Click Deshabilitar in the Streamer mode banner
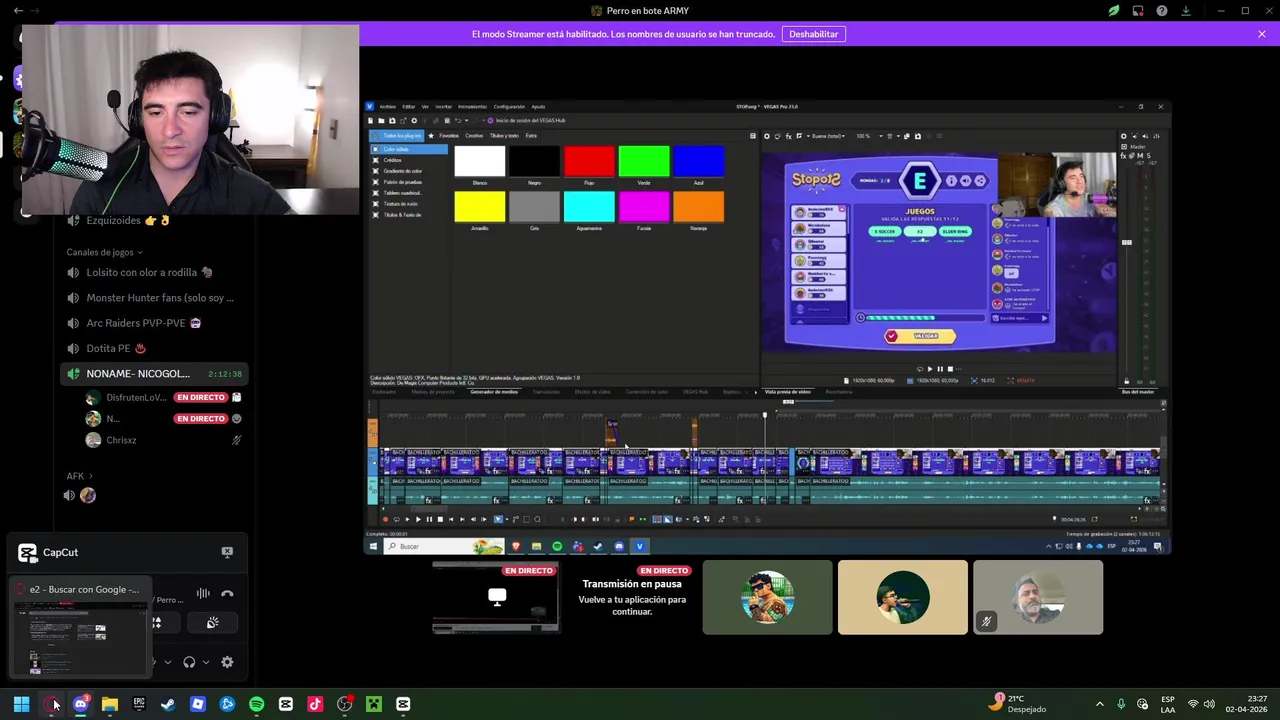 [813, 34]
